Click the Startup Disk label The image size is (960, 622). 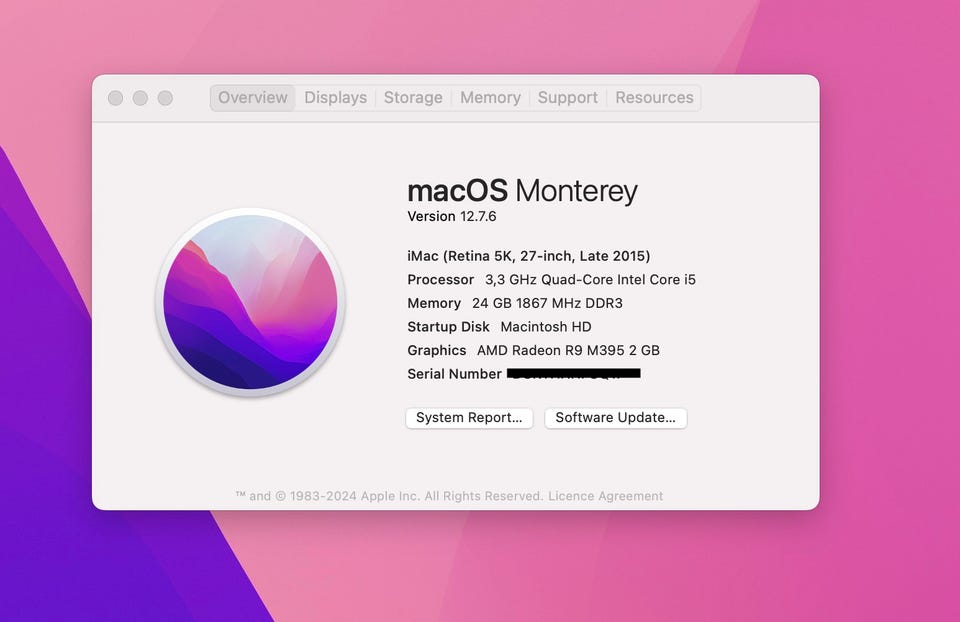tap(448, 327)
